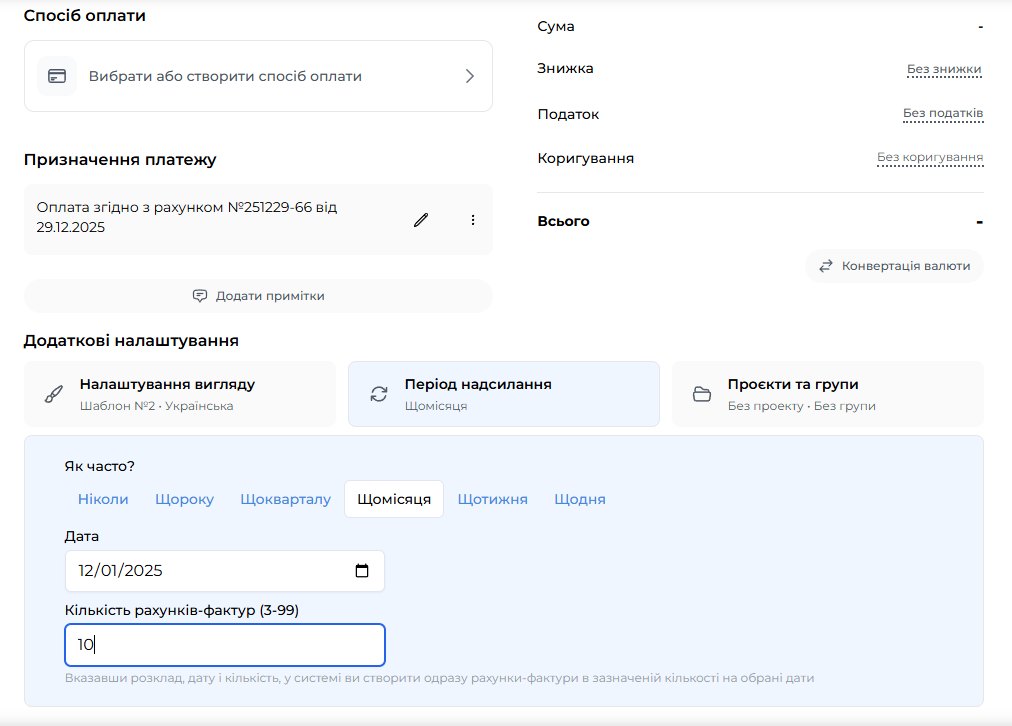Click the pencil edit icon for payment purpose
This screenshot has height=726, width=1012.
coord(421,220)
